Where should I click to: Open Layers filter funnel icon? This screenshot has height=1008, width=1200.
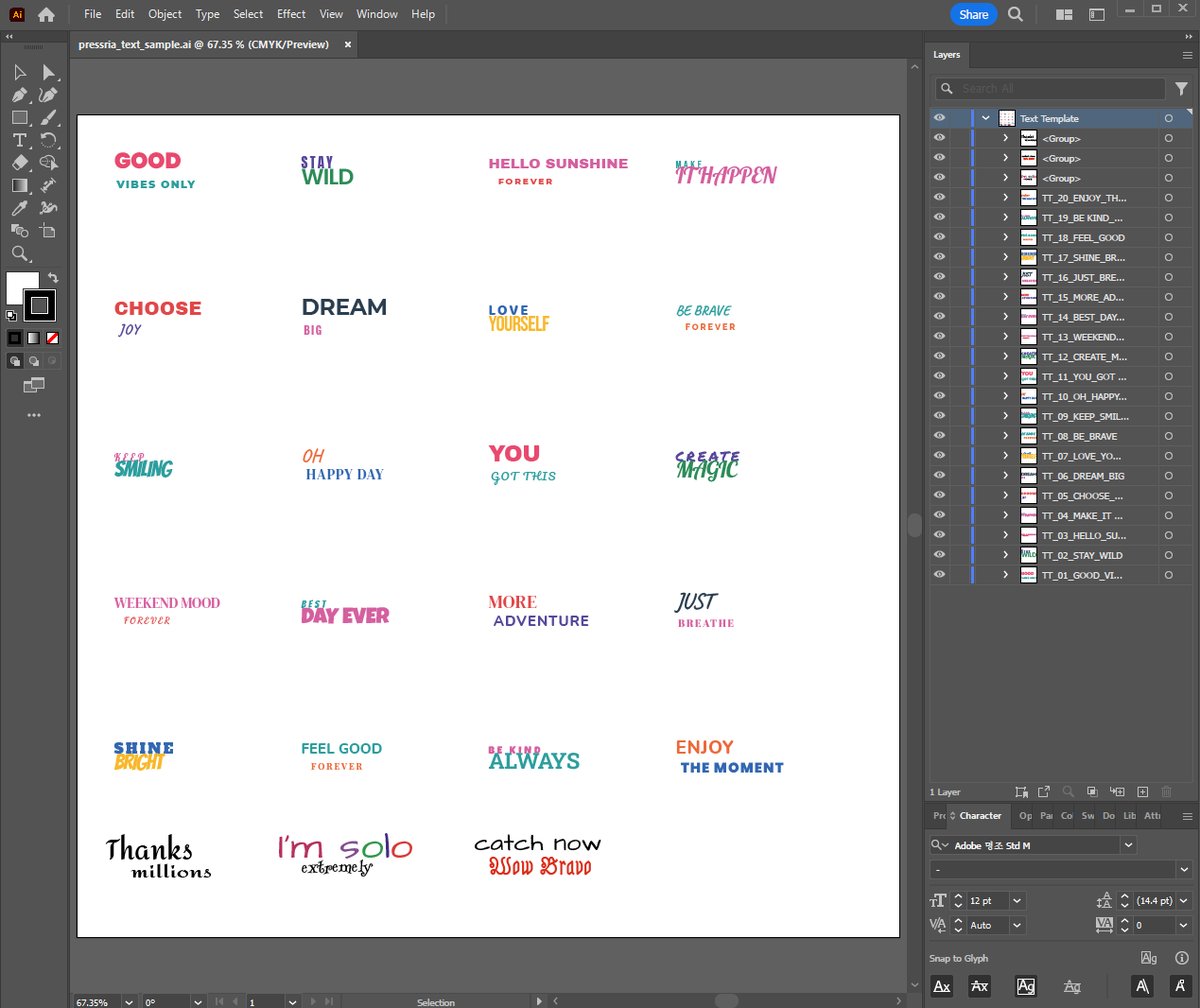click(1181, 88)
